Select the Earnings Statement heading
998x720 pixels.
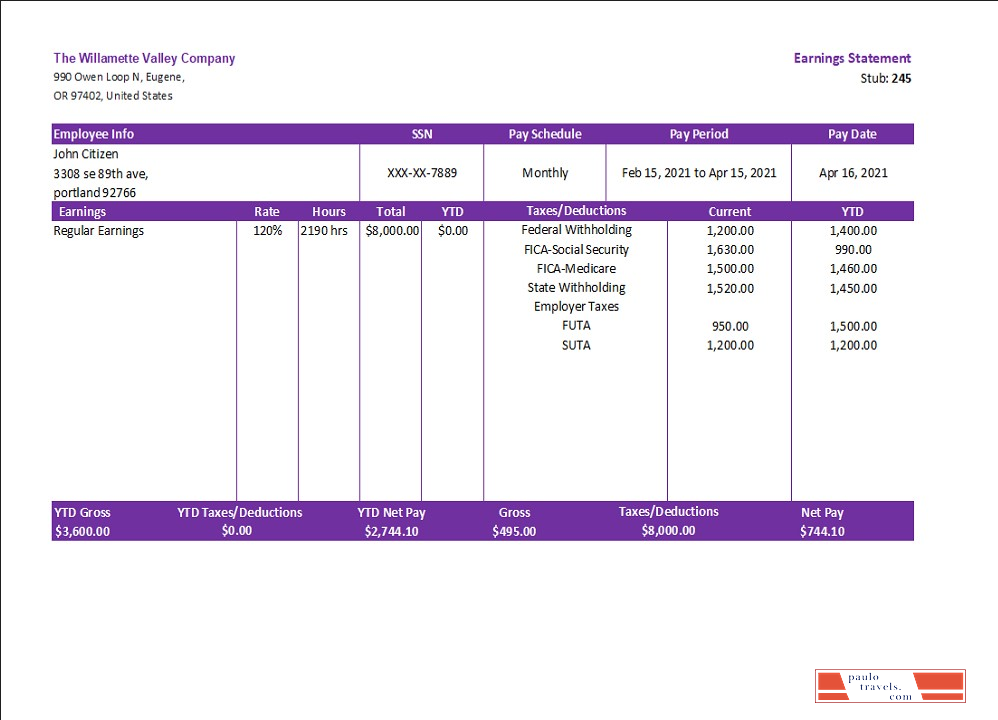tap(852, 58)
